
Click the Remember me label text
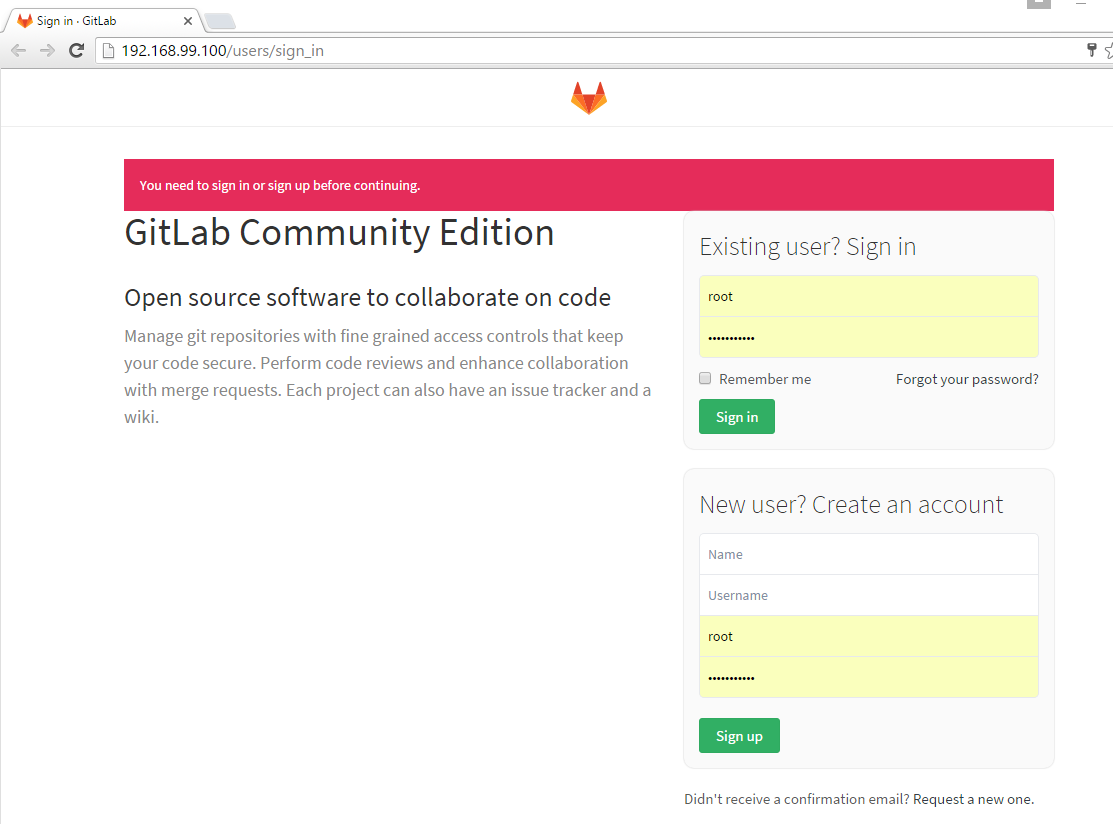click(765, 379)
